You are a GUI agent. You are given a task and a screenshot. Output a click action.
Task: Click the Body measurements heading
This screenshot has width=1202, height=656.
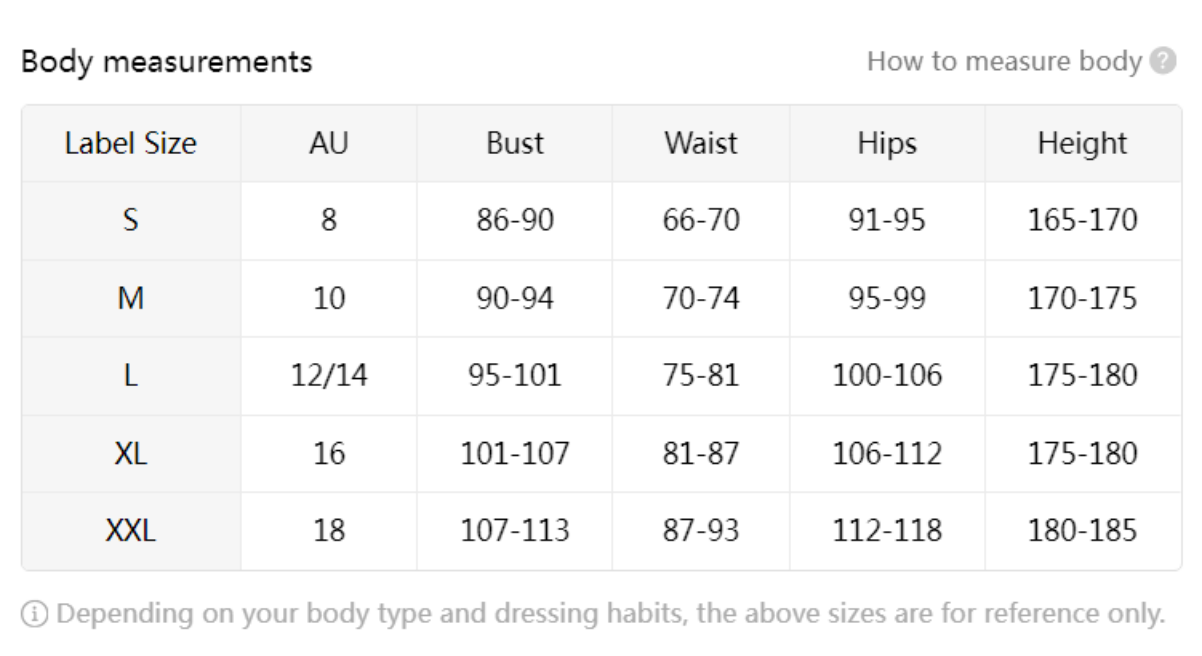(166, 62)
